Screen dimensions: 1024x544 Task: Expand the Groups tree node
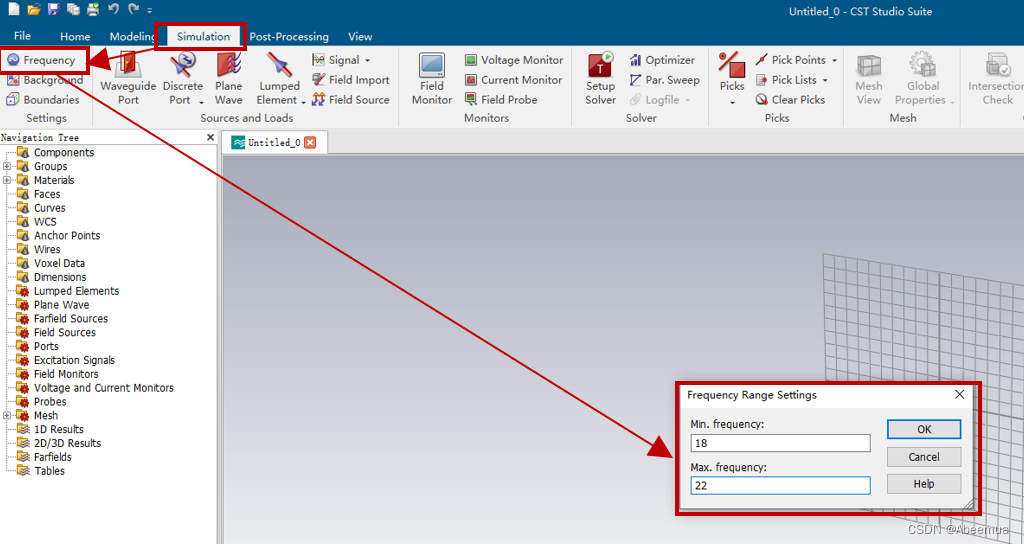[x=7, y=167]
